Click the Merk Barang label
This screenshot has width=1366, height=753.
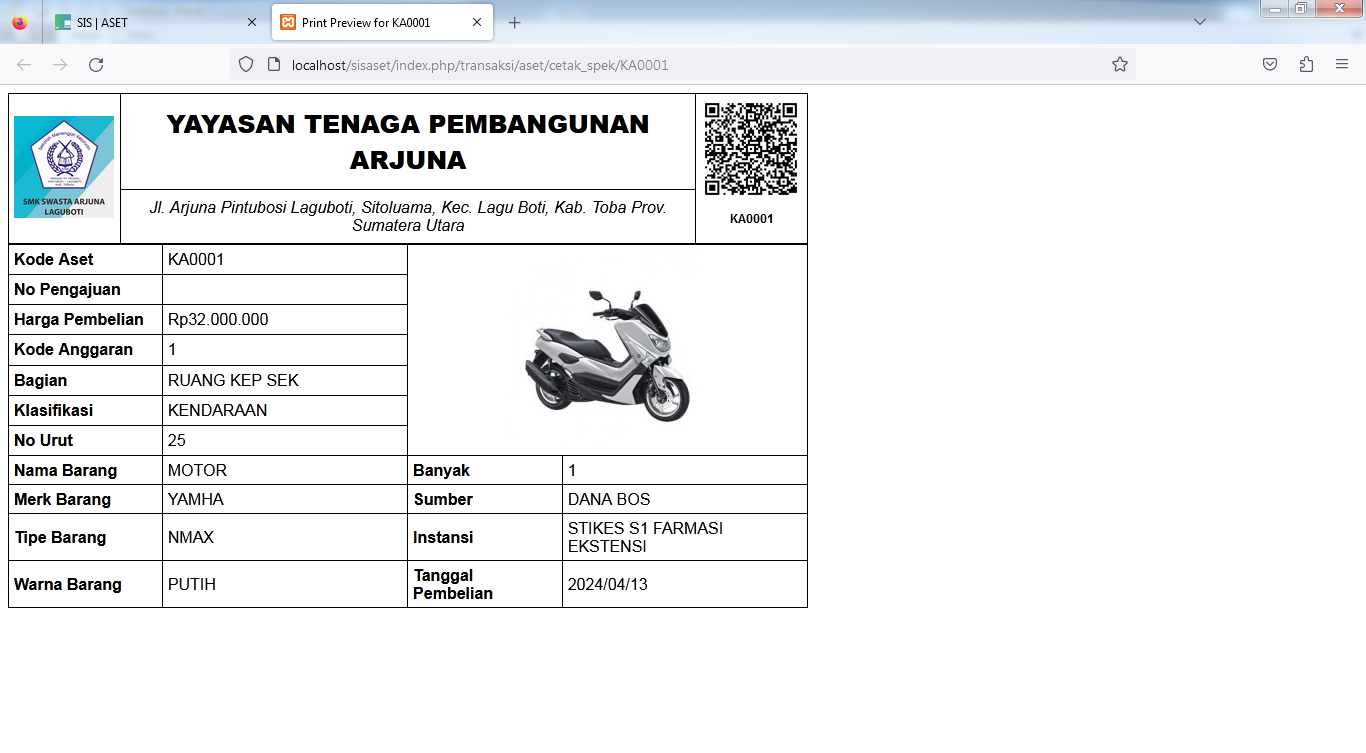coord(63,500)
